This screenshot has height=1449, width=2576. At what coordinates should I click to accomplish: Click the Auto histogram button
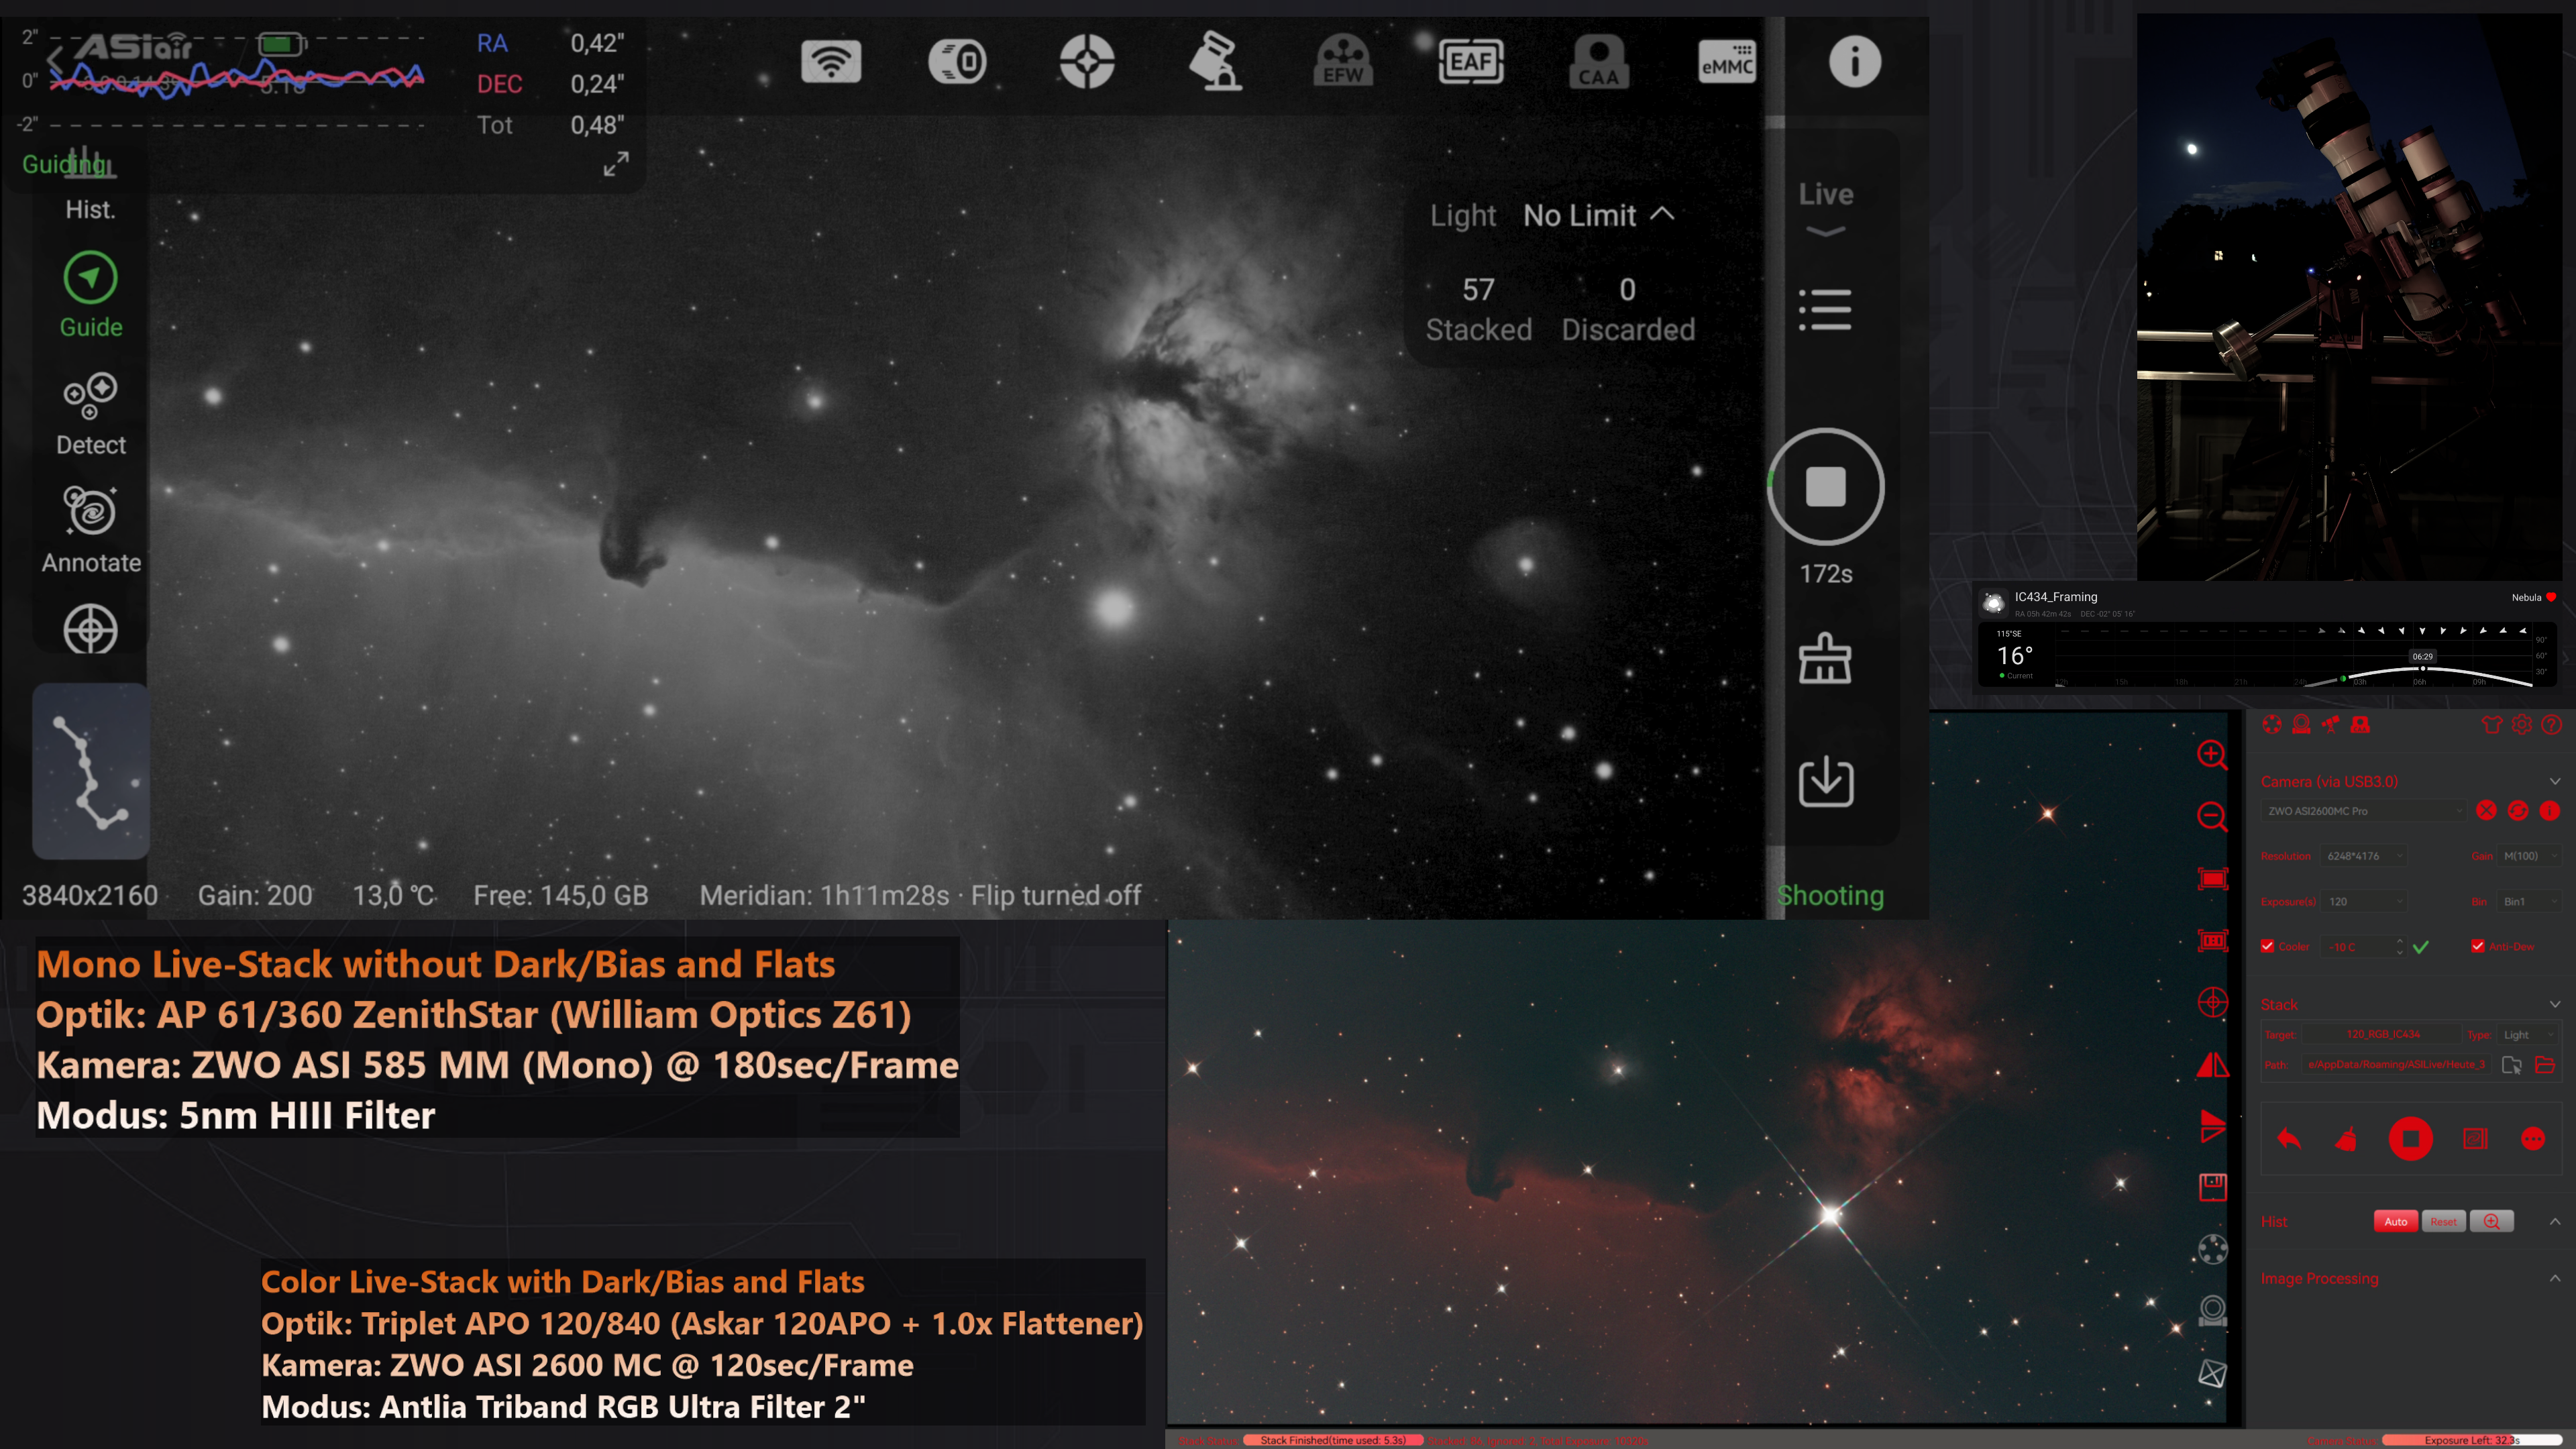pos(2396,1221)
